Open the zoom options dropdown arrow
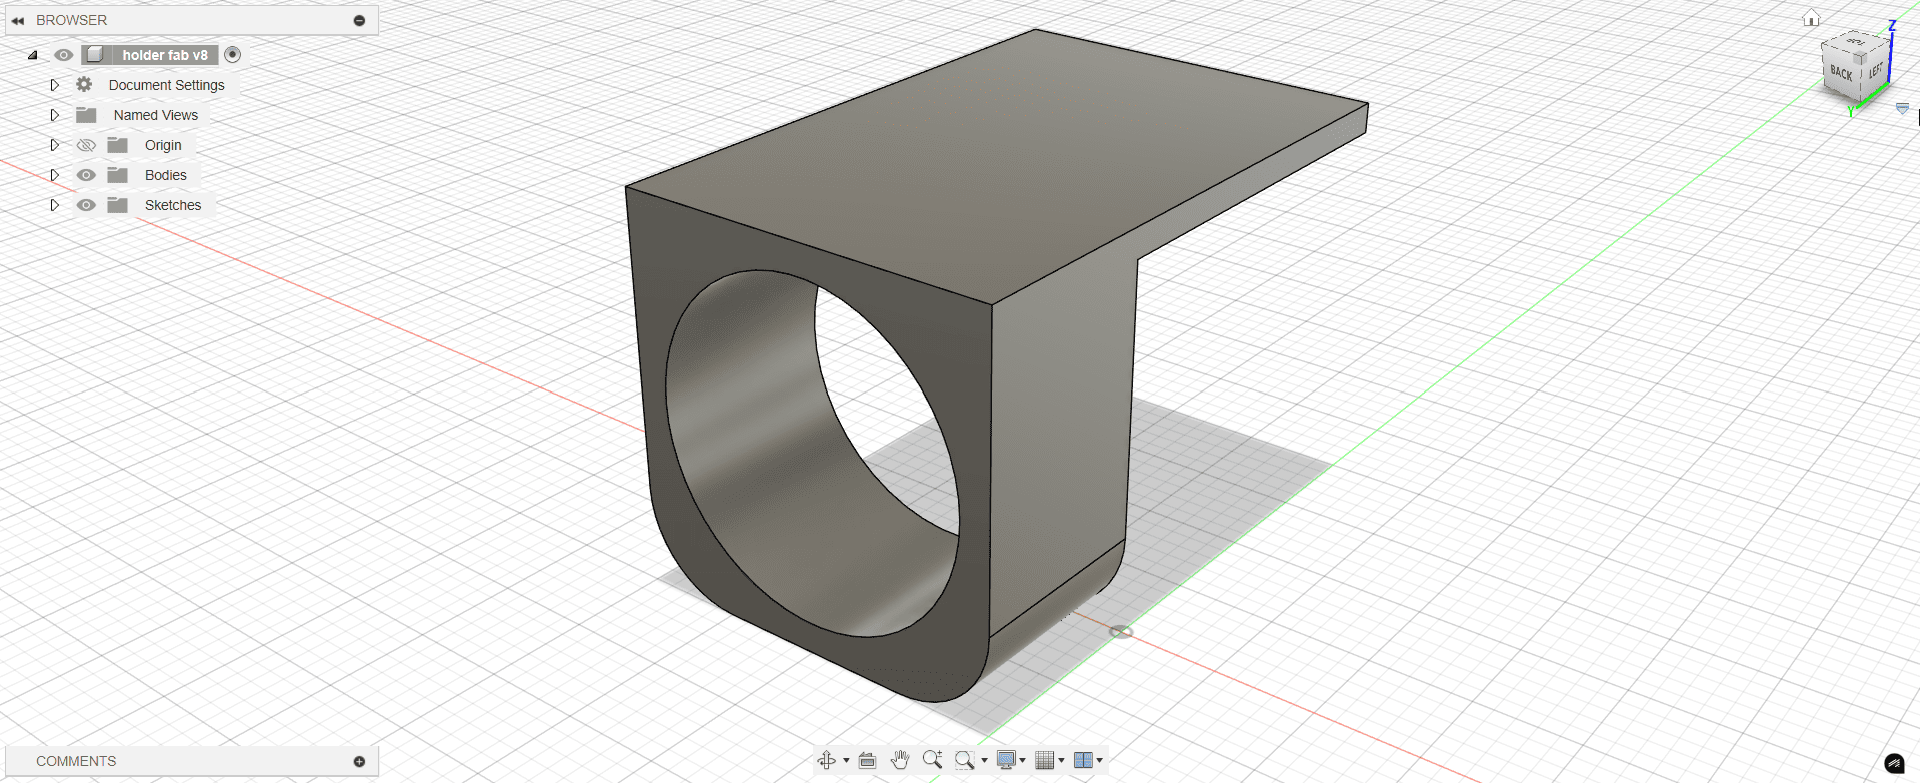Image resolution: width=1920 pixels, height=783 pixels. [x=984, y=760]
